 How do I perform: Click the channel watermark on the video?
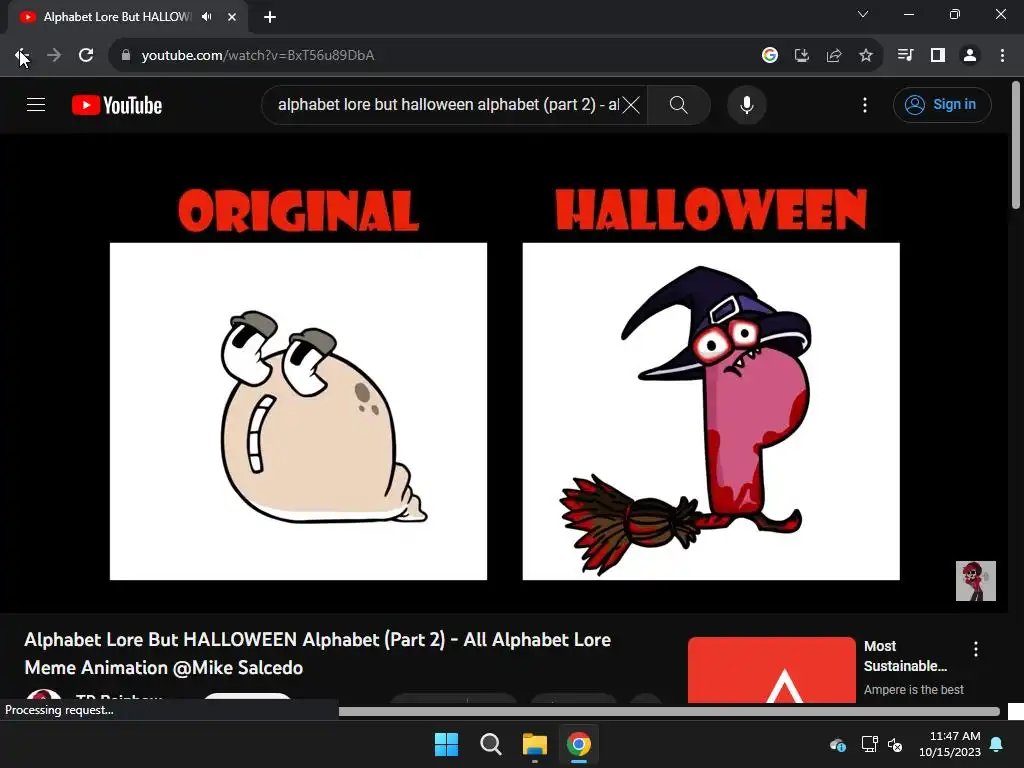[x=976, y=581]
